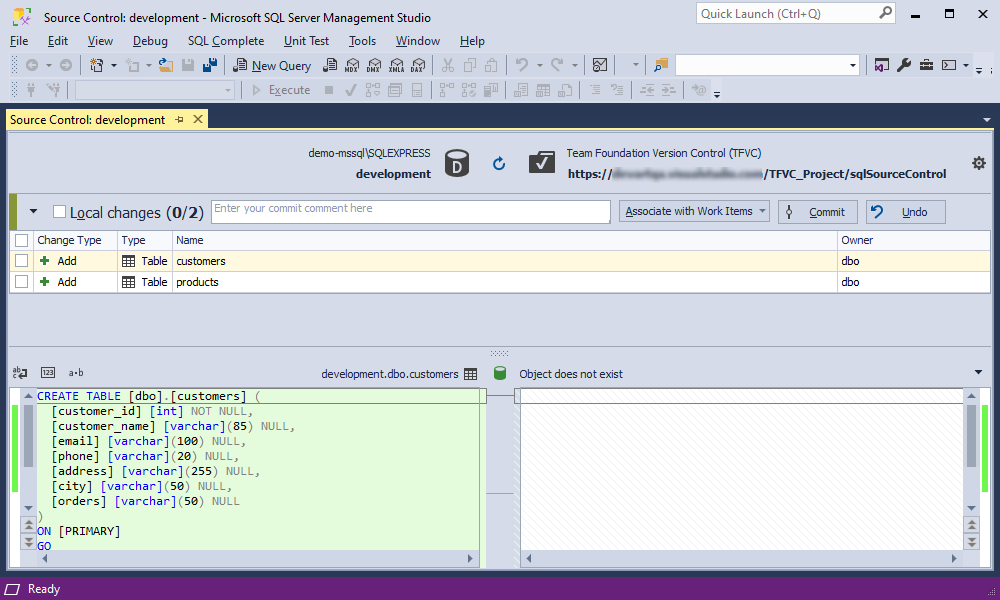
Task: Expand the diff pane options arrow
Action: [978, 372]
